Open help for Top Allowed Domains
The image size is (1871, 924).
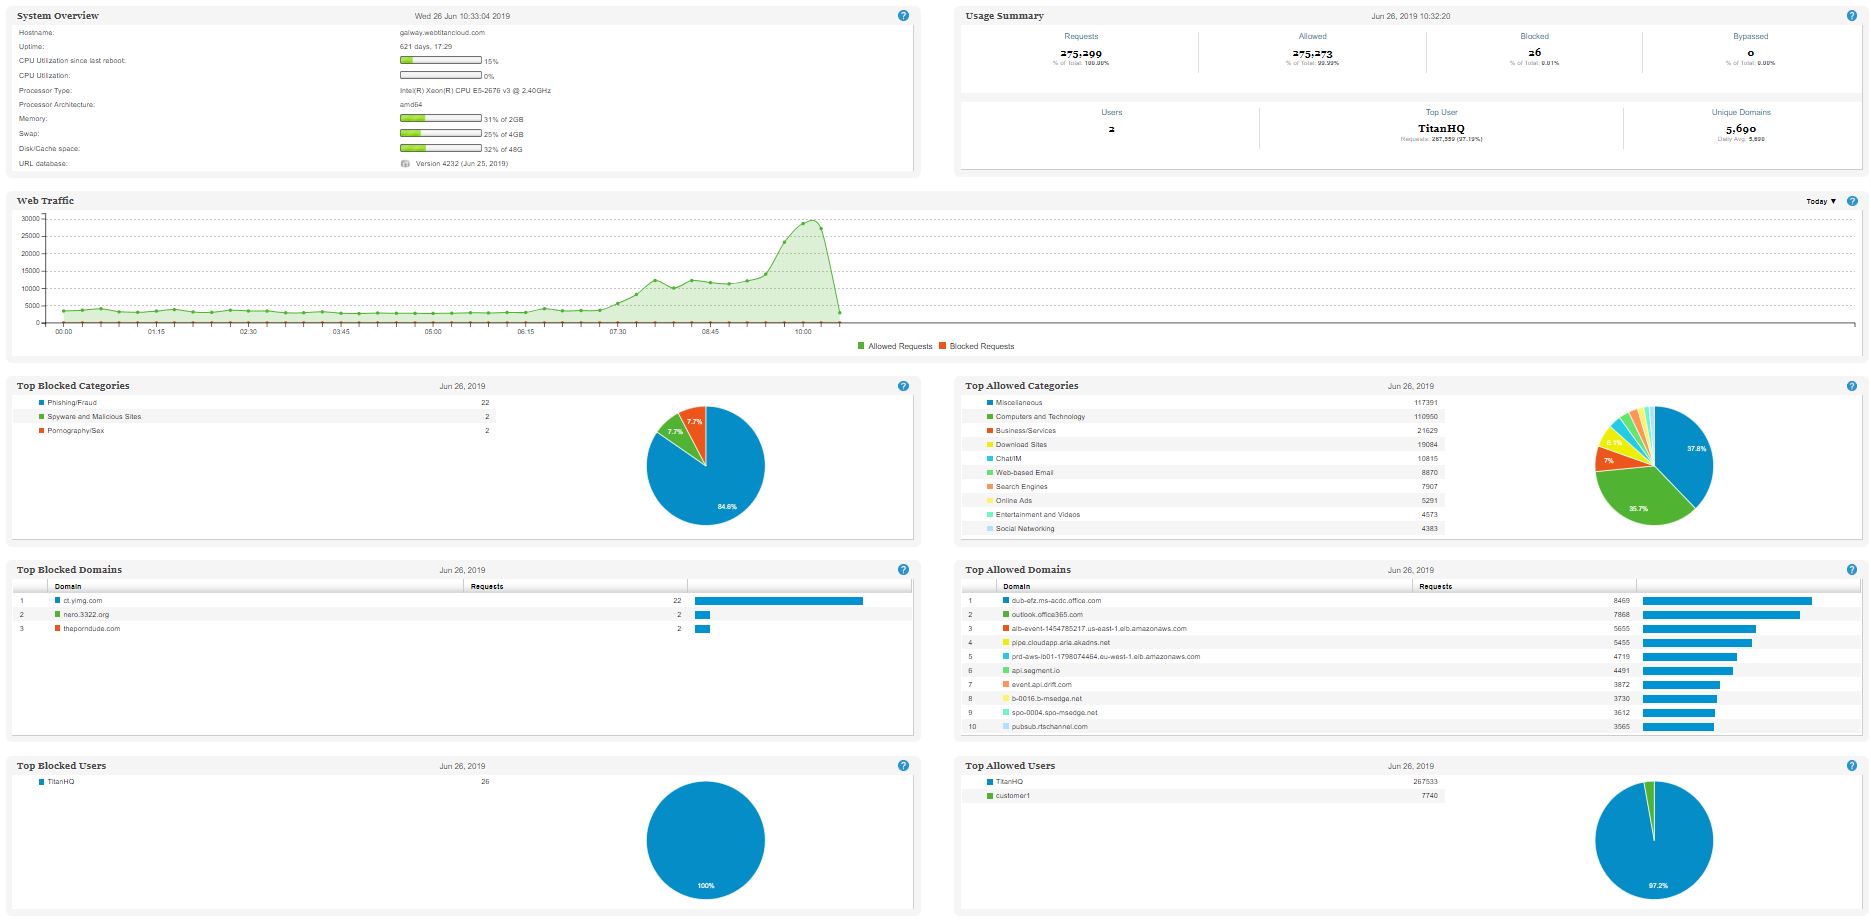tap(1851, 570)
